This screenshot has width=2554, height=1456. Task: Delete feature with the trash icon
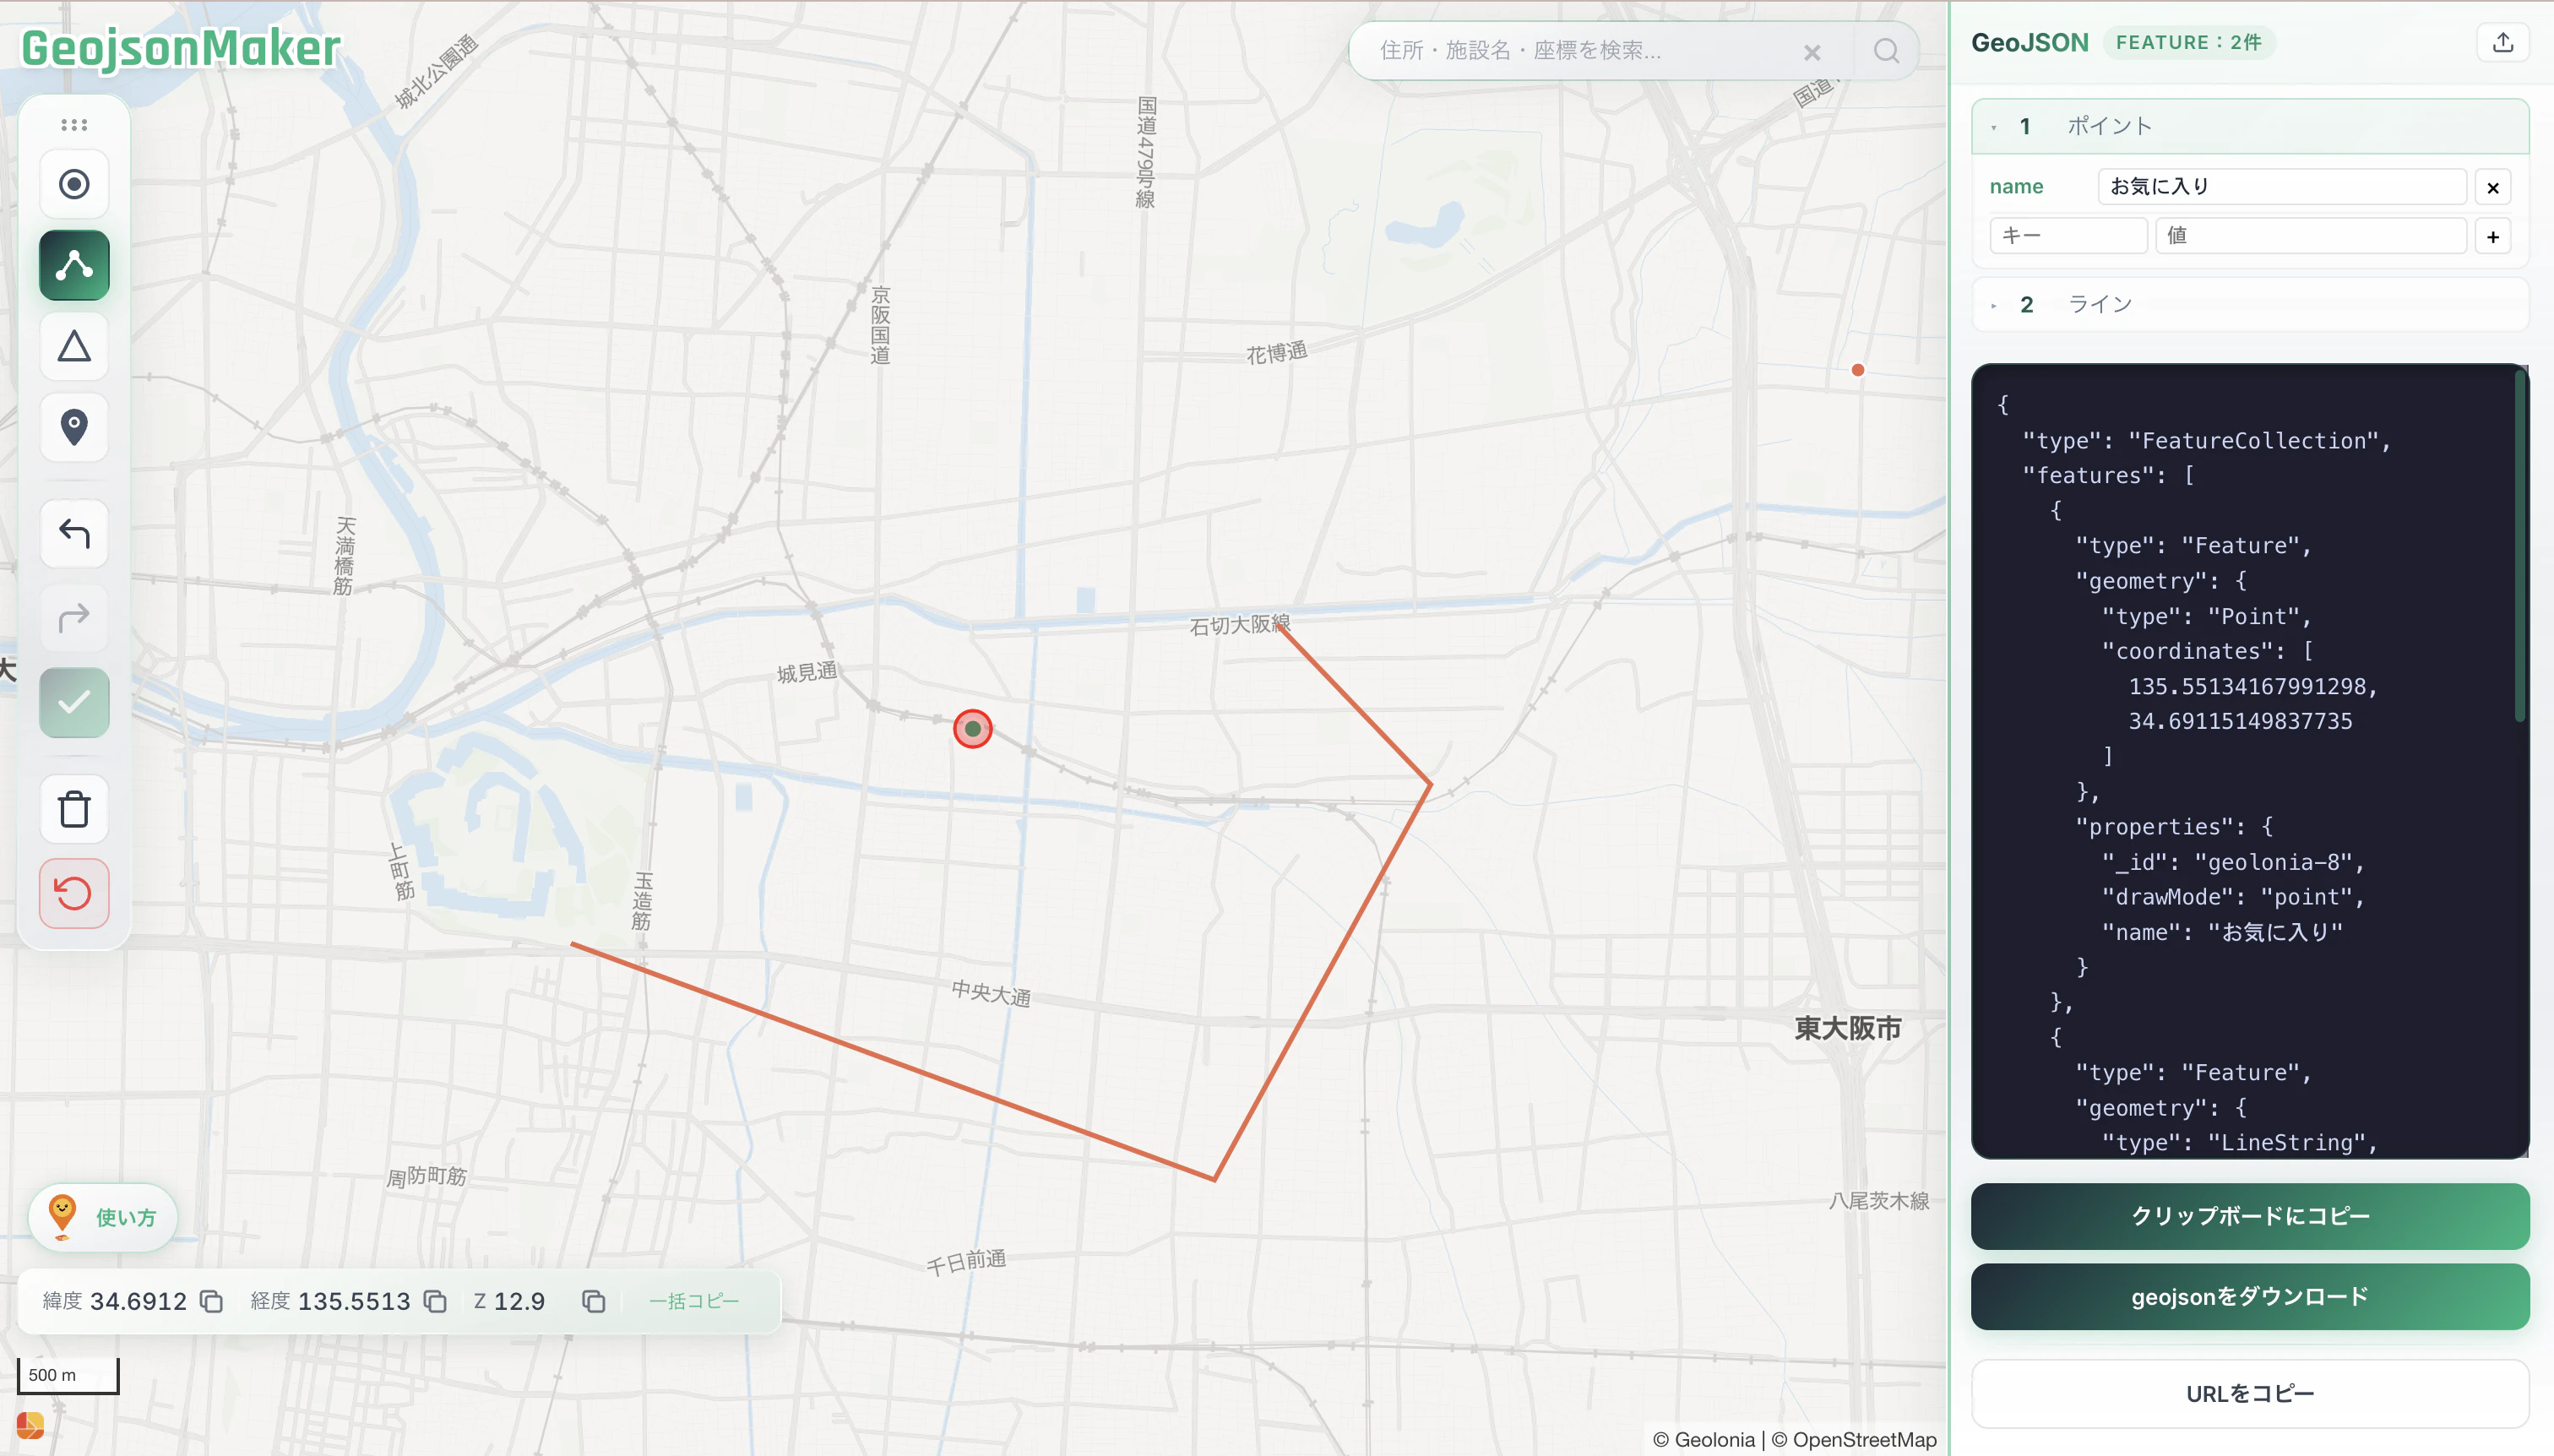click(x=74, y=809)
